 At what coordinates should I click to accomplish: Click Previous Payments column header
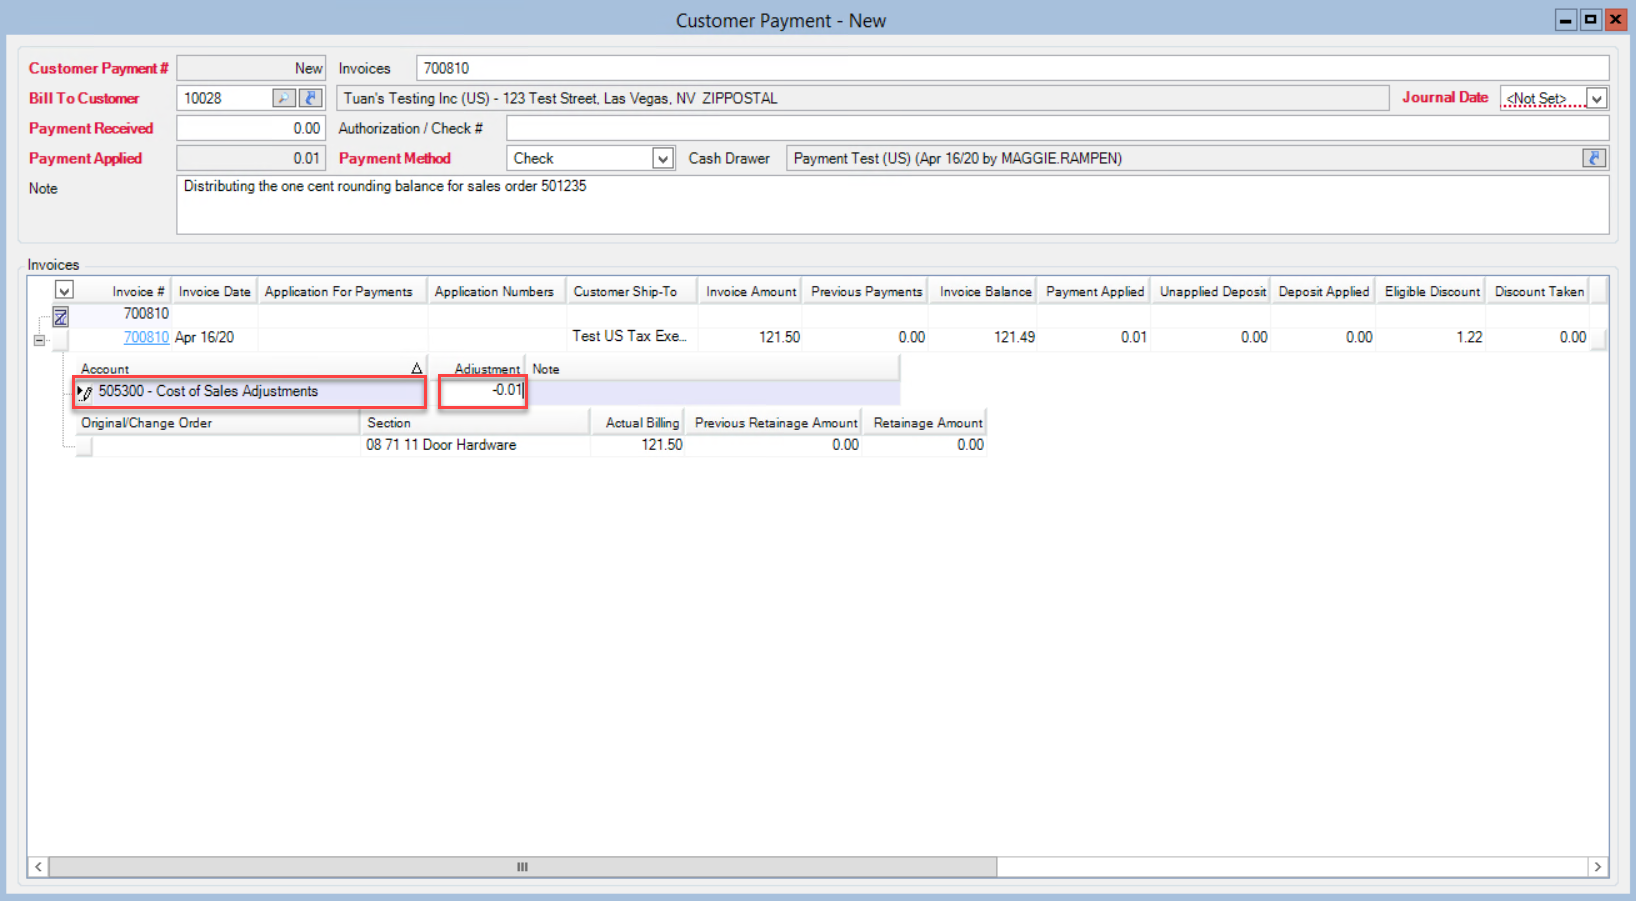(866, 291)
